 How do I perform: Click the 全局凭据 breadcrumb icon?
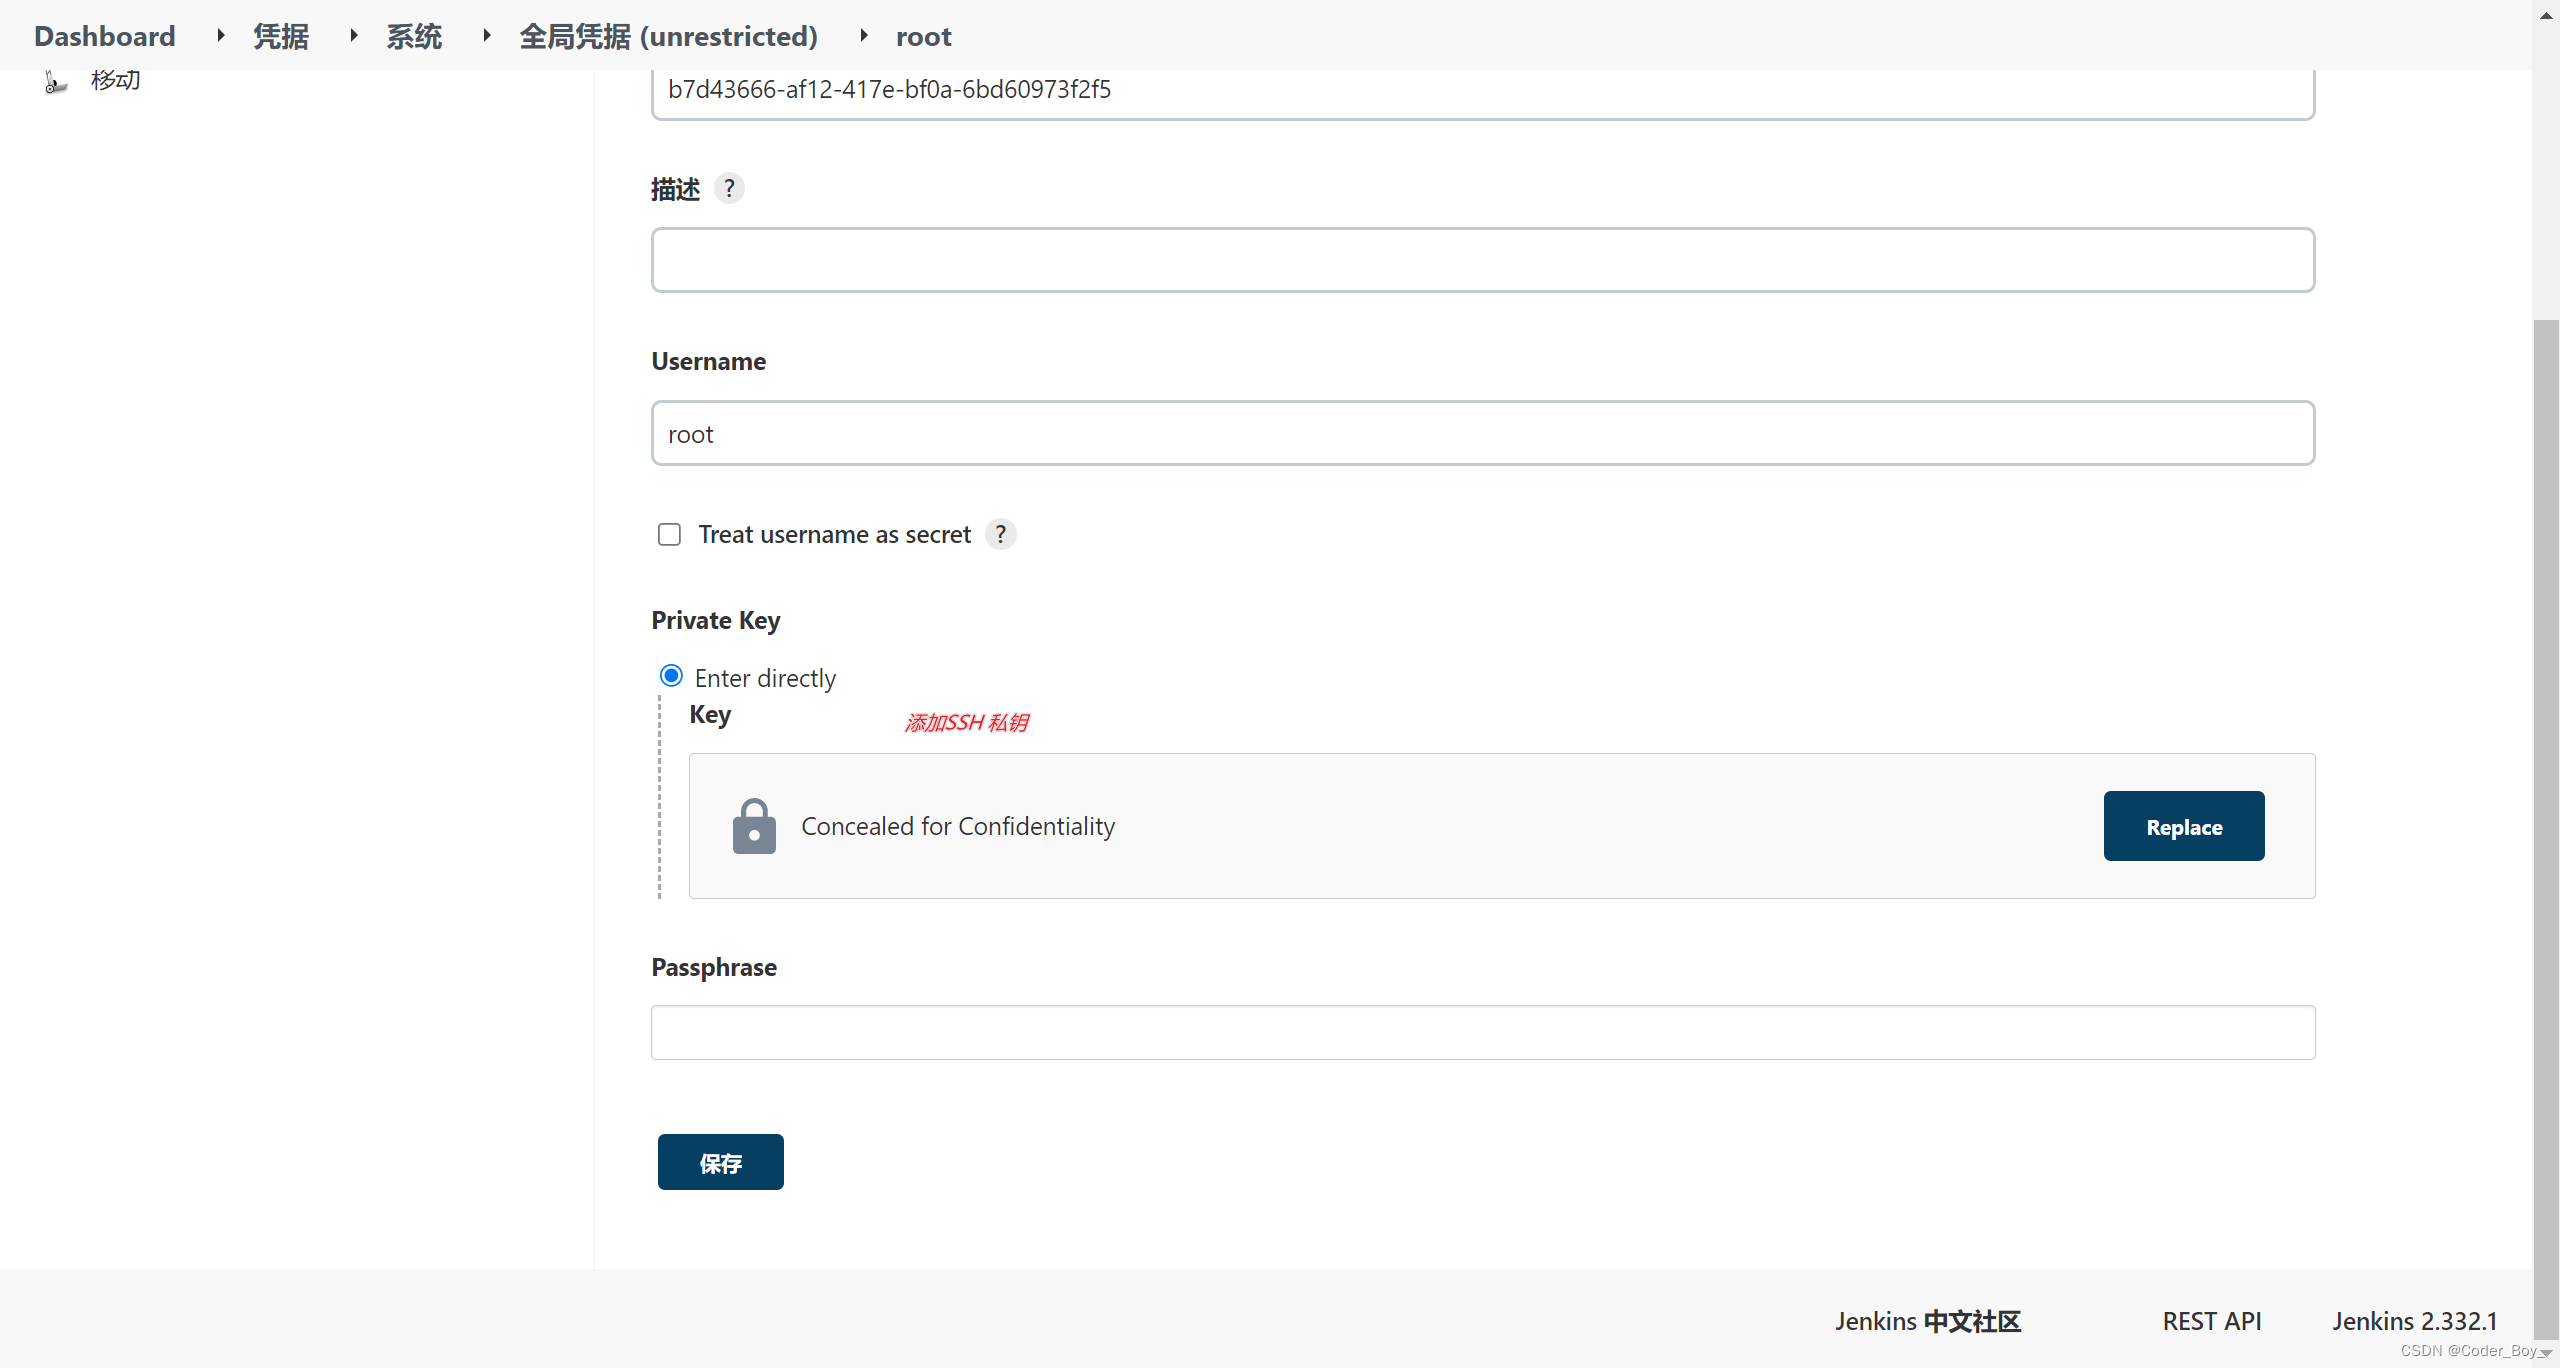(x=855, y=36)
